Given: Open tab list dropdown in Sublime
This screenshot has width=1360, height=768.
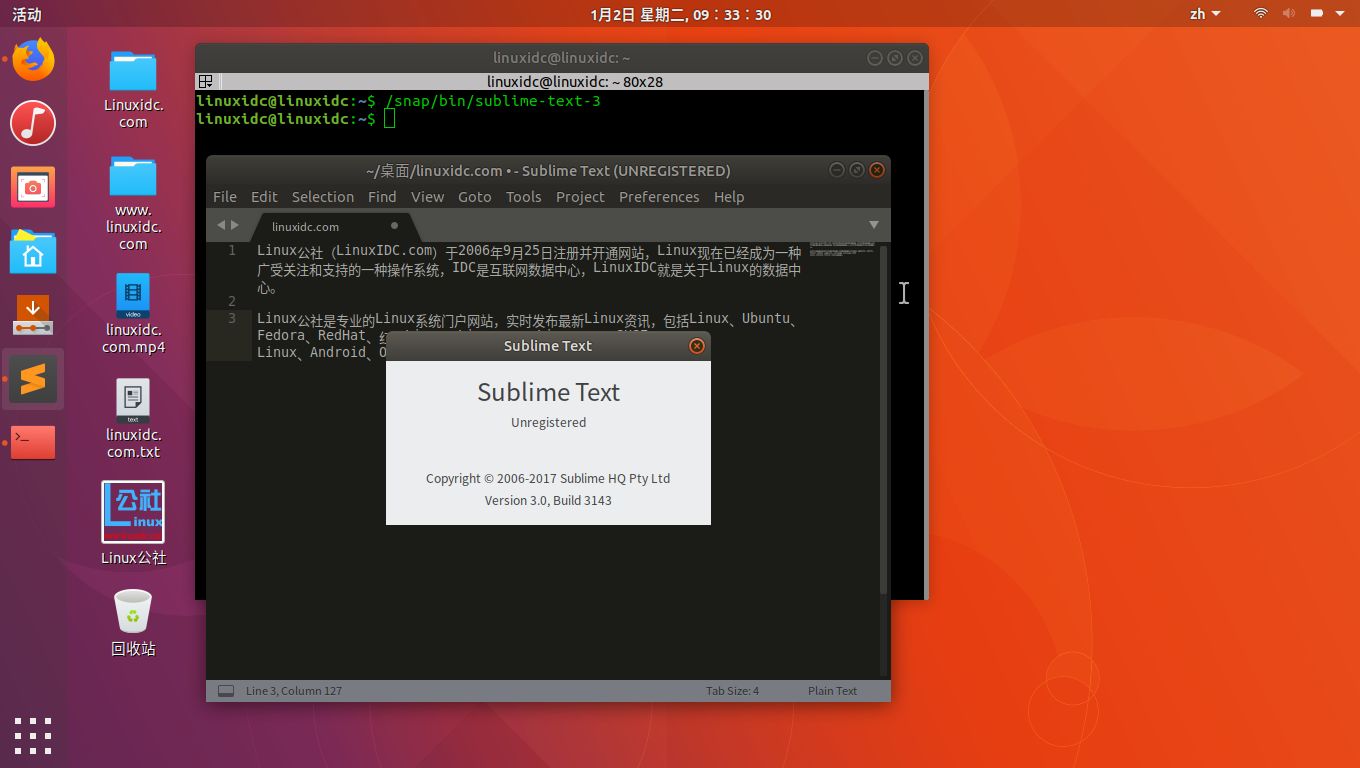Looking at the screenshot, I should [x=873, y=225].
